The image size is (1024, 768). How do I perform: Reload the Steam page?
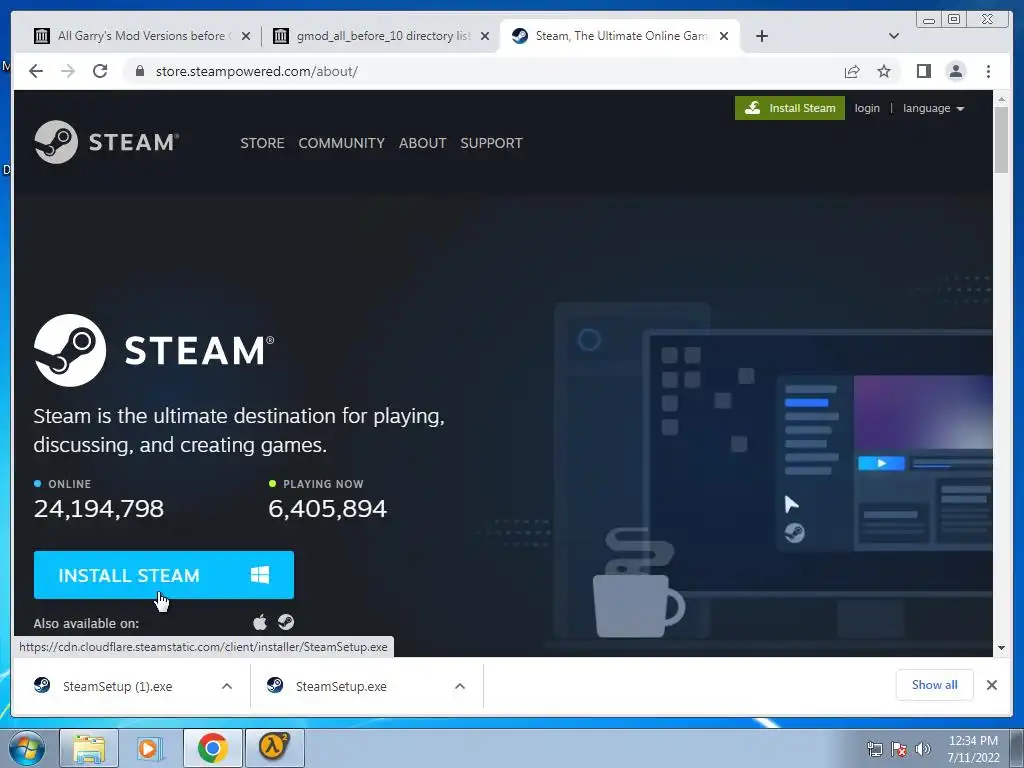point(100,71)
